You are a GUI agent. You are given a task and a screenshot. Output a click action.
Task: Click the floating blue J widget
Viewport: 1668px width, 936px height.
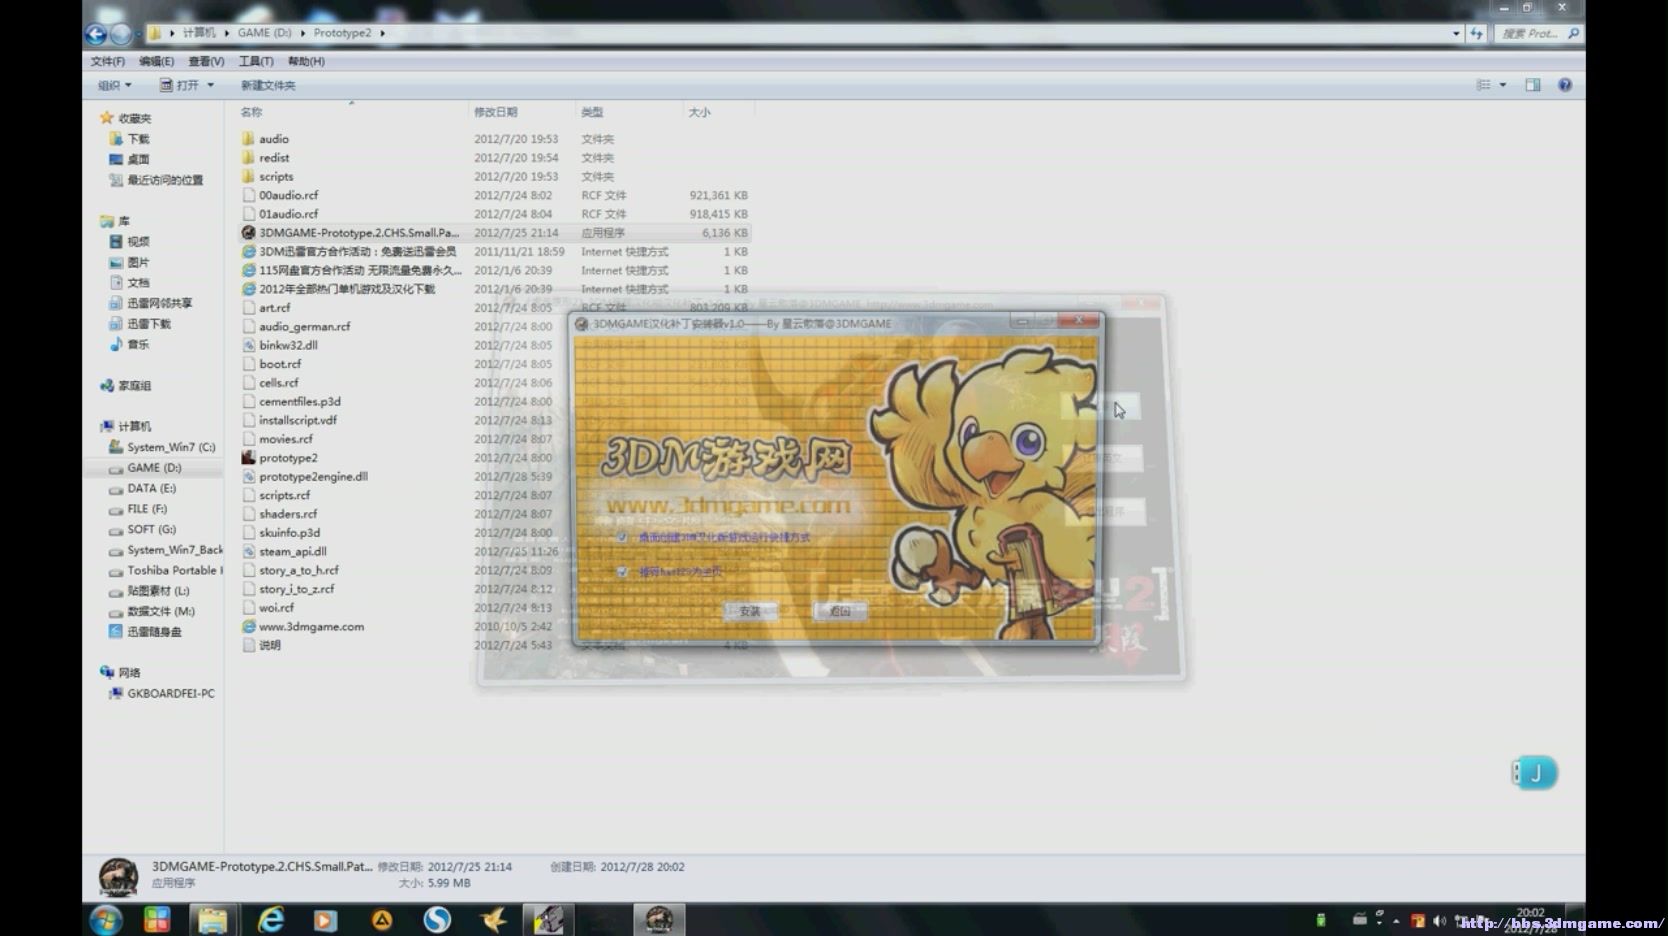click(1535, 772)
